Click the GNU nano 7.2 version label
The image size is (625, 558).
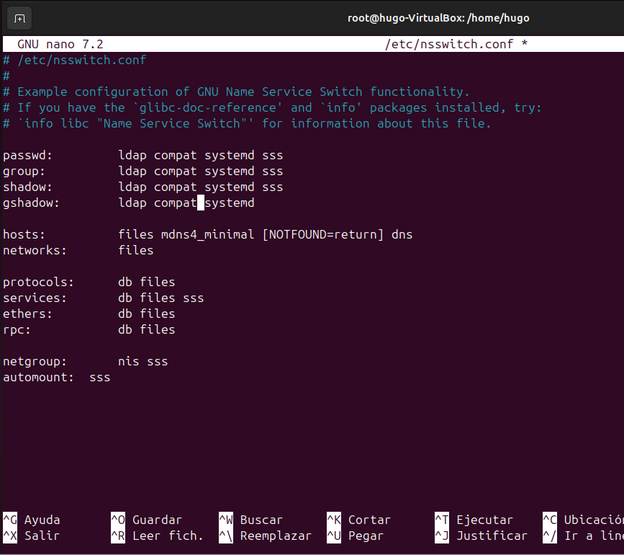60,45
